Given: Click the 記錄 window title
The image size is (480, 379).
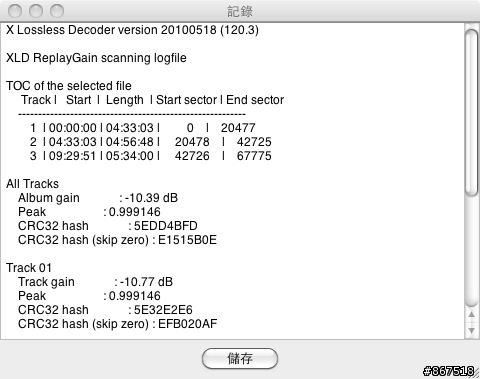Looking at the screenshot, I should click(x=240, y=11).
